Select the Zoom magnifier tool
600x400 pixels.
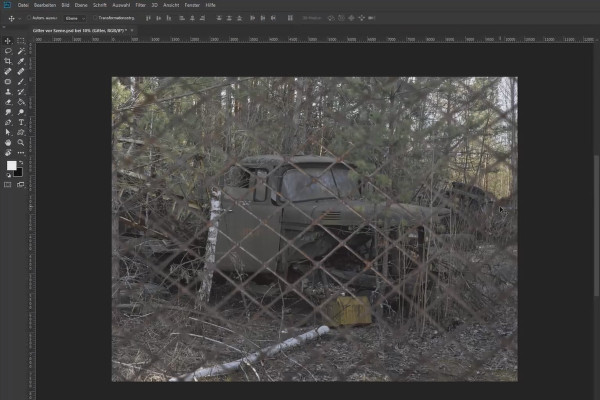(x=21, y=143)
